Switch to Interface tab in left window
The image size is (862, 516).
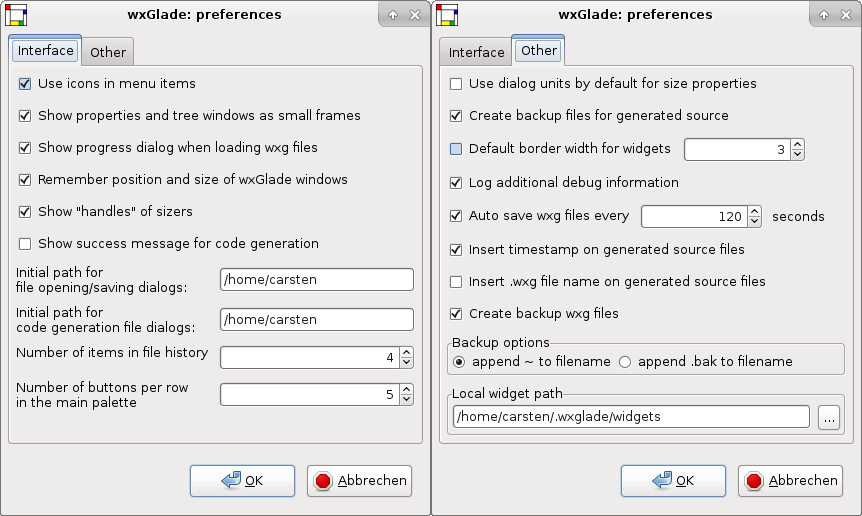click(x=45, y=51)
